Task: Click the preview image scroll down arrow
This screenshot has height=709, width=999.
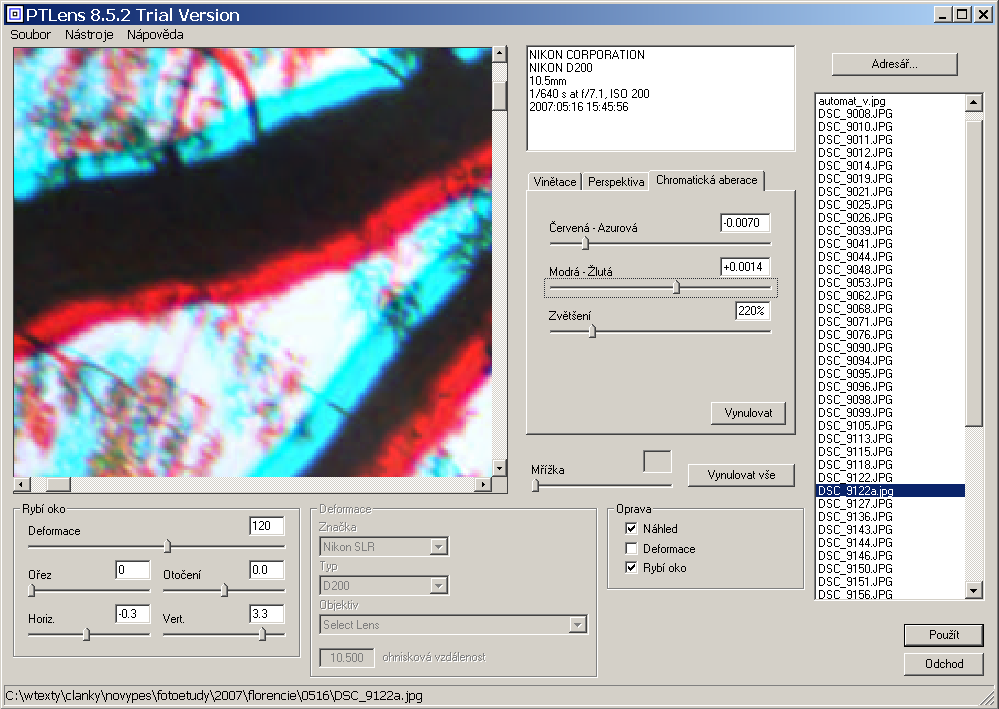Action: (x=500, y=468)
